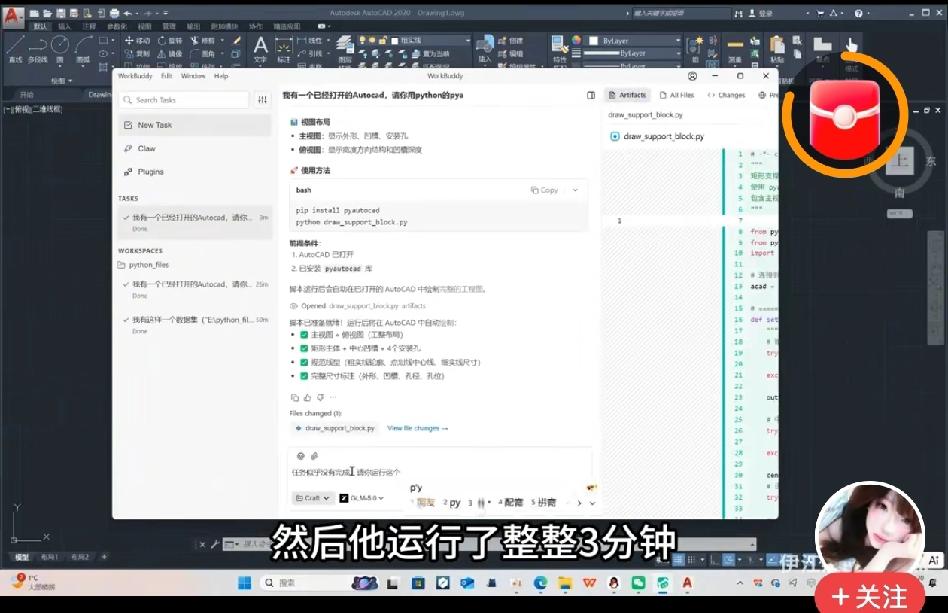948x613 pixels.
Task: Open the WorkBuddy Window menu
Action: (x=193, y=76)
